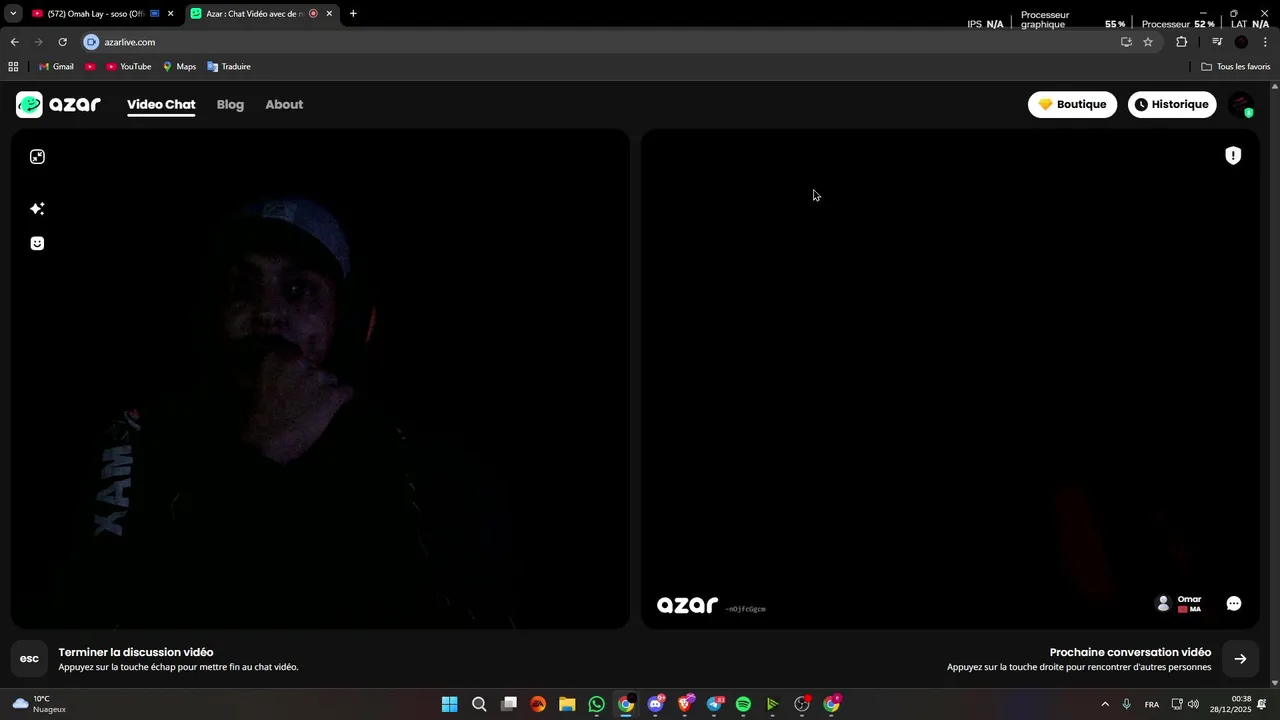
Task: Open the Windows Start menu
Action: click(450, 704)
